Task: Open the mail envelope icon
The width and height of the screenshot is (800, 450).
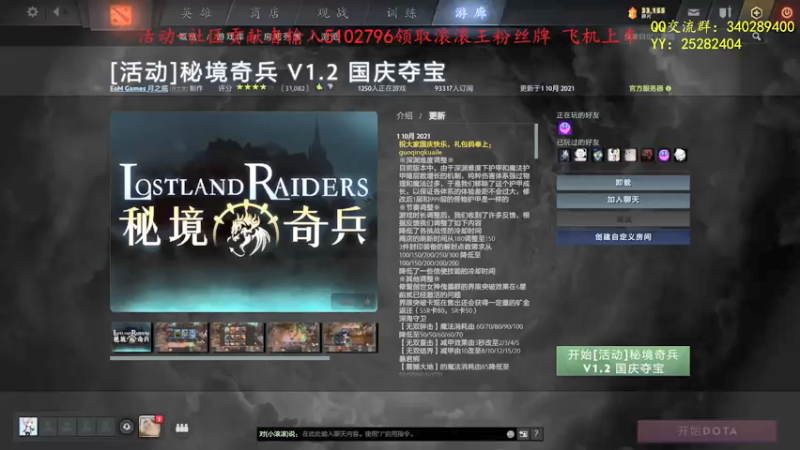Action: click(693, 12)
